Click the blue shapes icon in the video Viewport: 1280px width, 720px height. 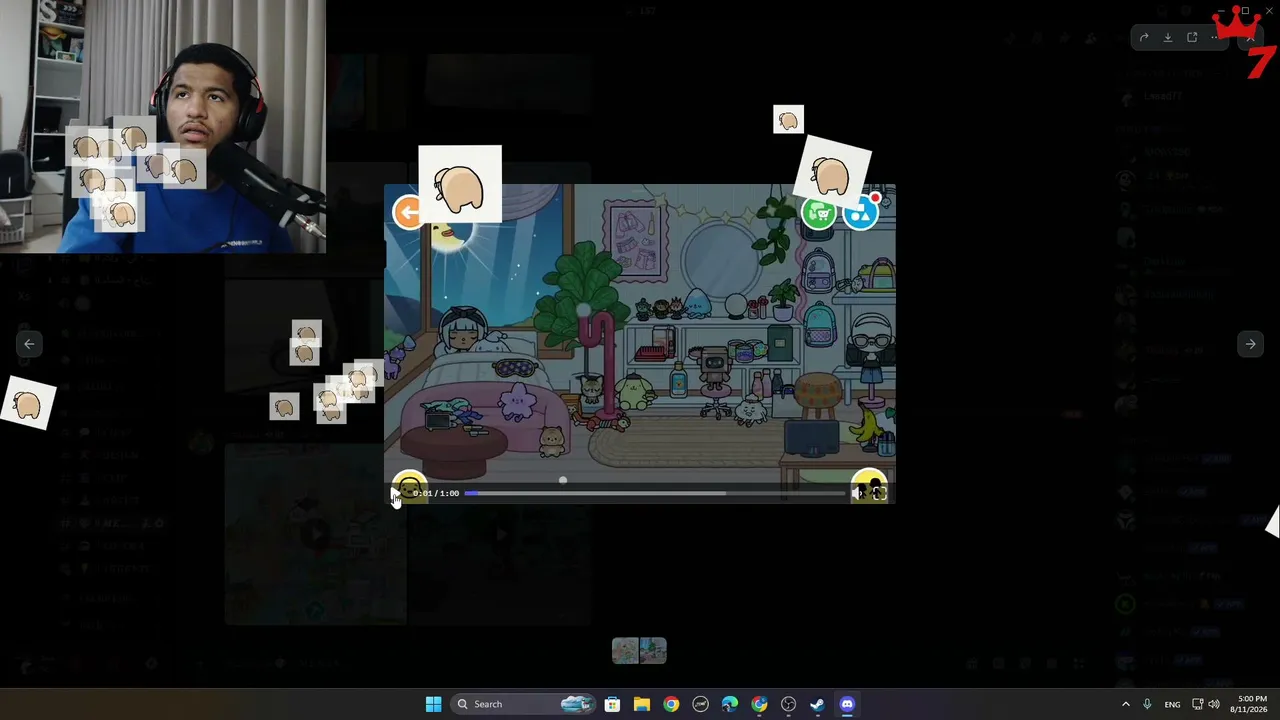coord(860,213)
